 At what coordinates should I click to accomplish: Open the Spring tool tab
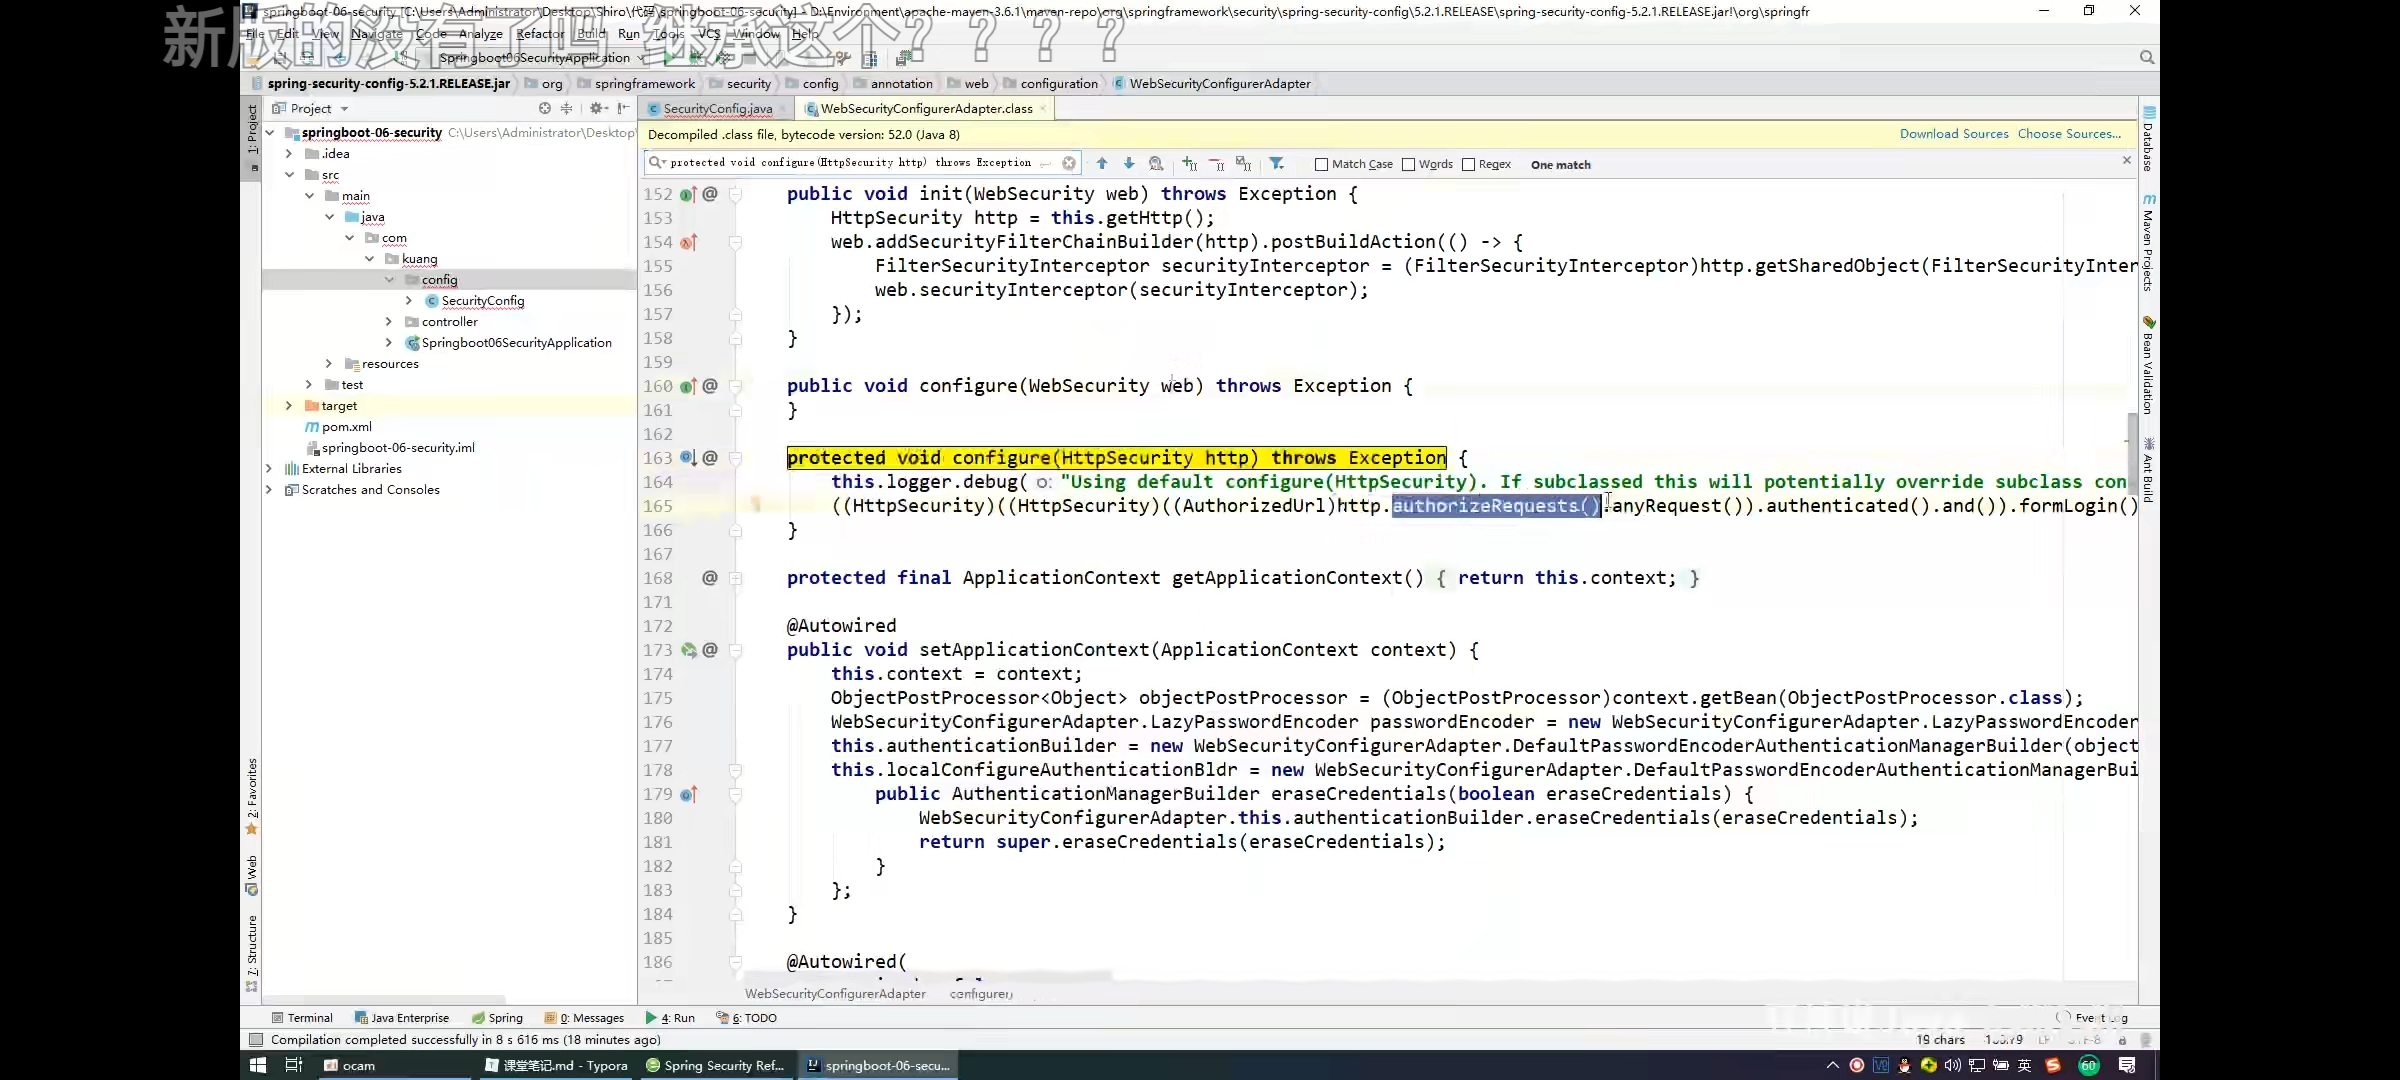pyautogui.click(x=497, y=1018)
